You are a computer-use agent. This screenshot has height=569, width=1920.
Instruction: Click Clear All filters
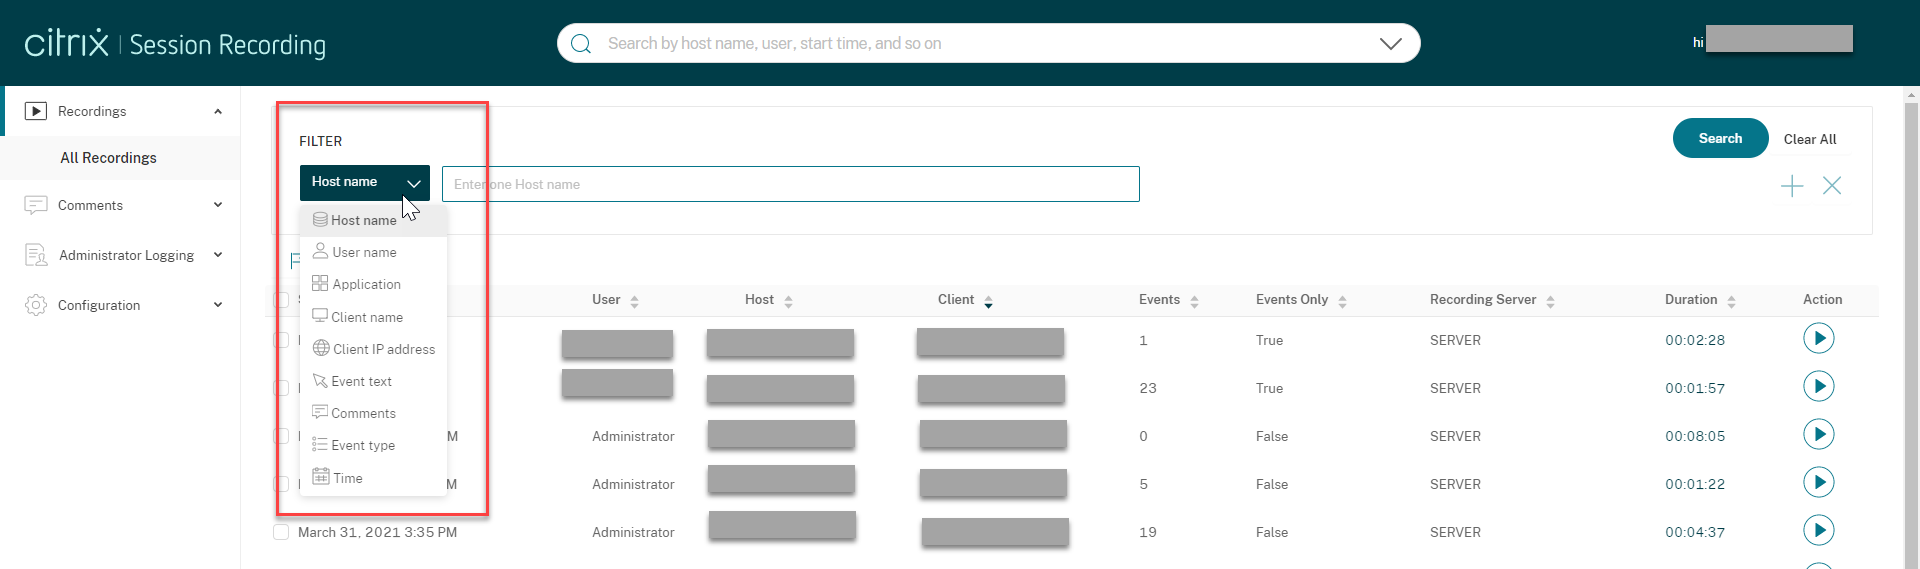[x=1809, y=139]
